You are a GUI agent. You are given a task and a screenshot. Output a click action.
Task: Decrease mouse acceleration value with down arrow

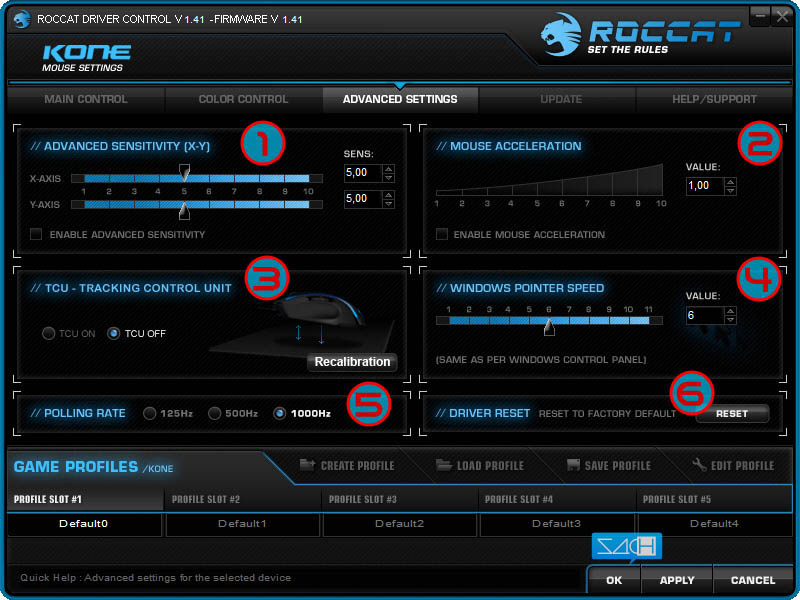pyautogui.click(x=731, y=190)
